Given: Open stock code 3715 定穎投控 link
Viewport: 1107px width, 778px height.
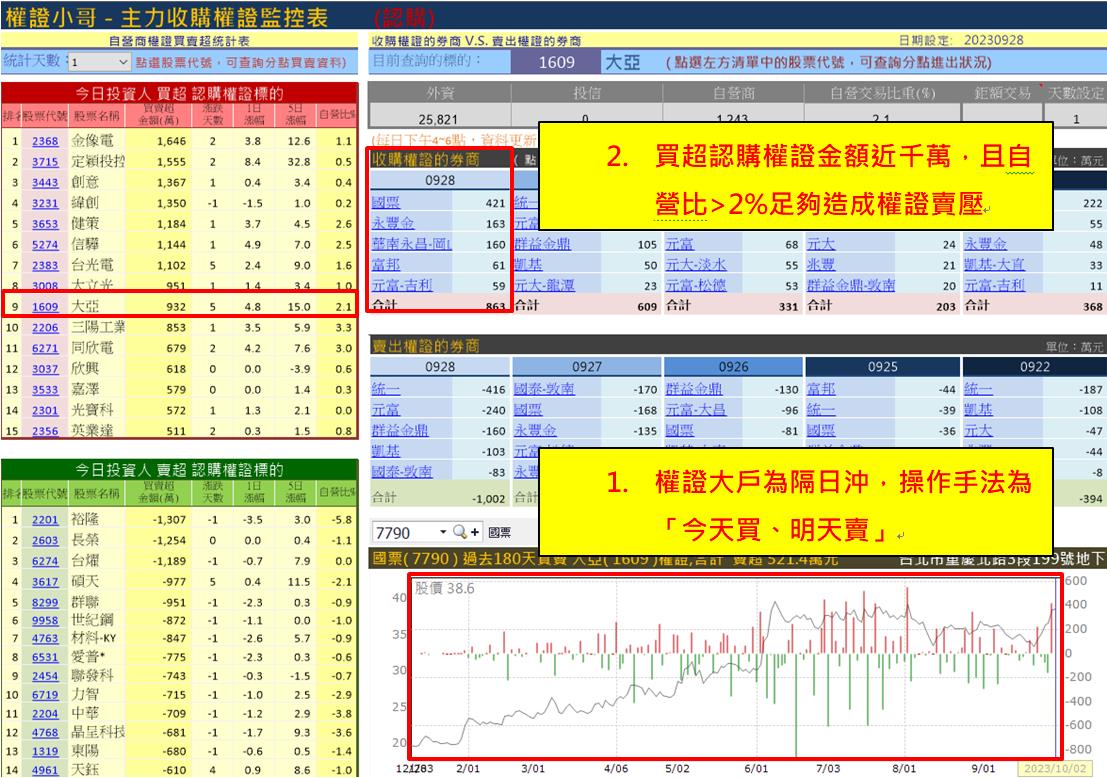Looking at the screenshot, I should (x=45, y=162).
